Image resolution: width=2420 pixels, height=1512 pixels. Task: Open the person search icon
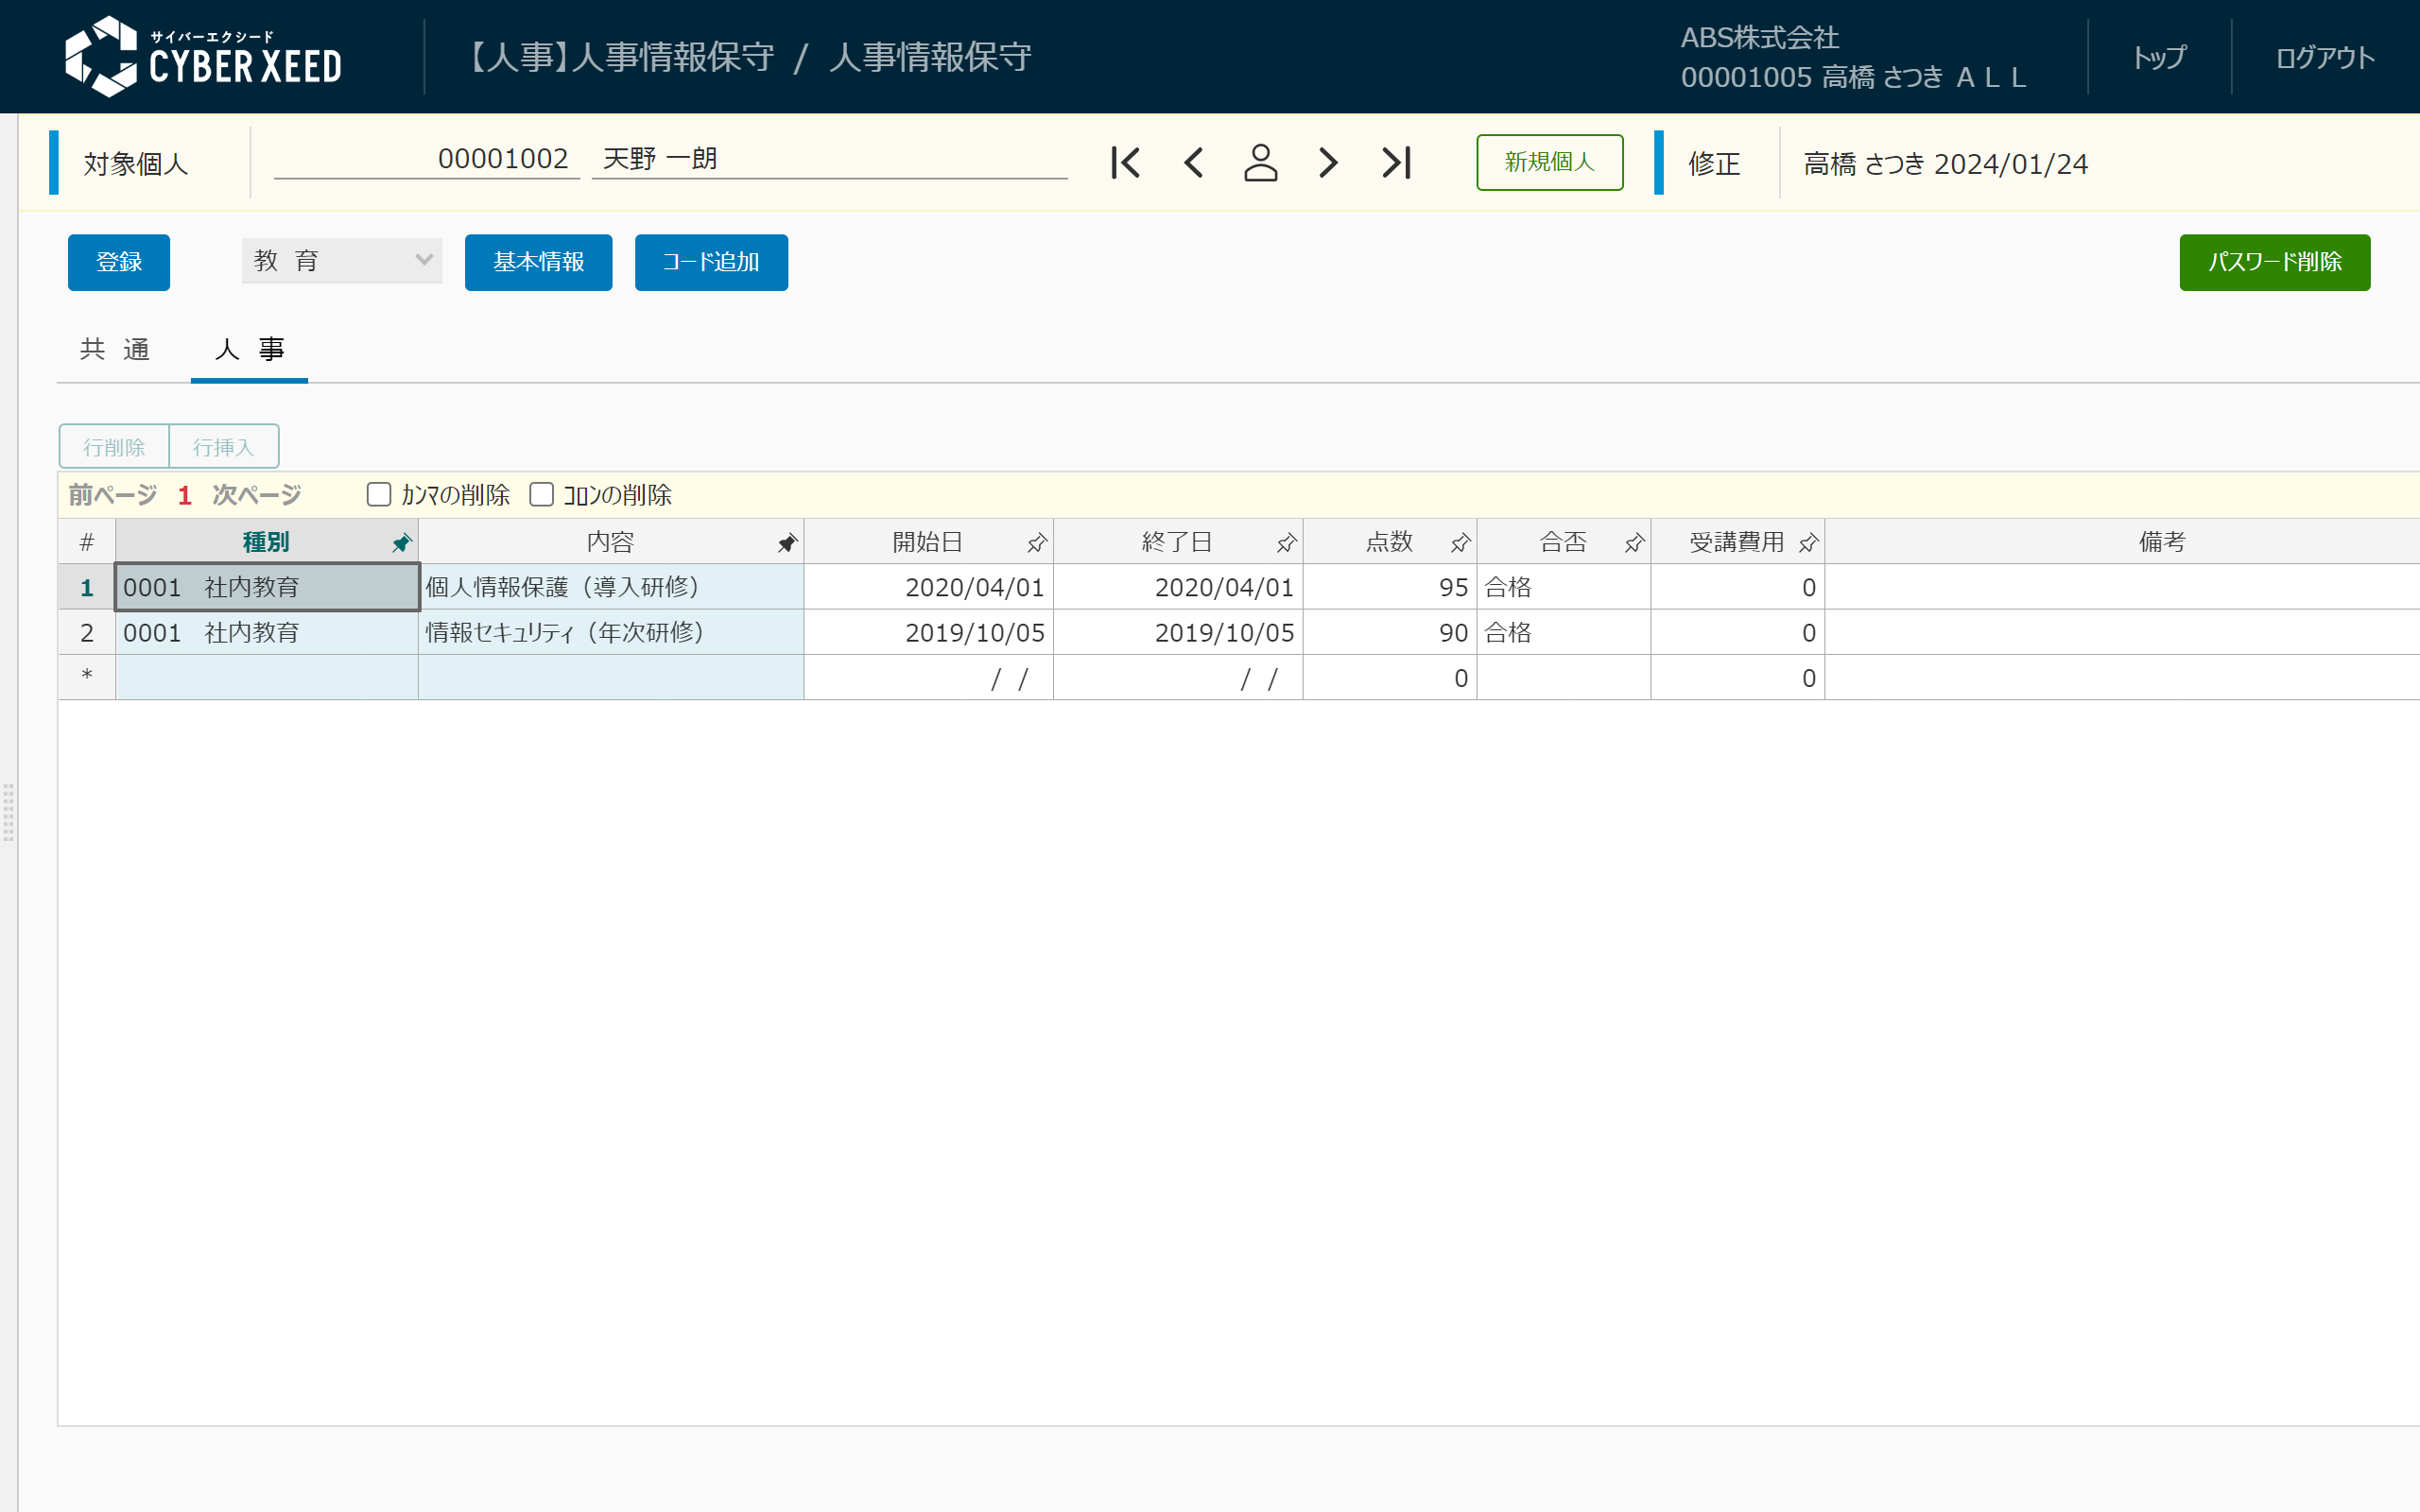[x=1260, y=163]
